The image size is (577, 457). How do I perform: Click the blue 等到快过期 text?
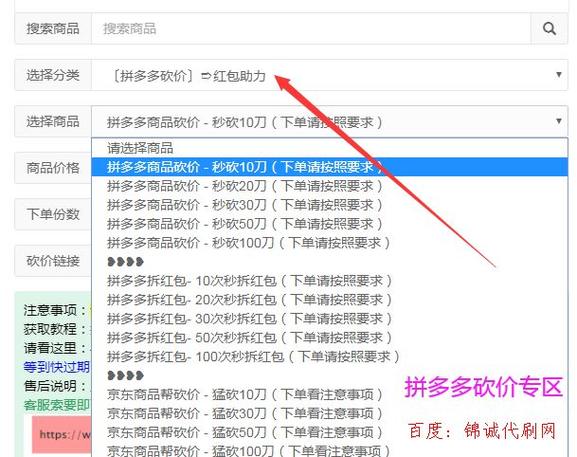pos(57,367)
